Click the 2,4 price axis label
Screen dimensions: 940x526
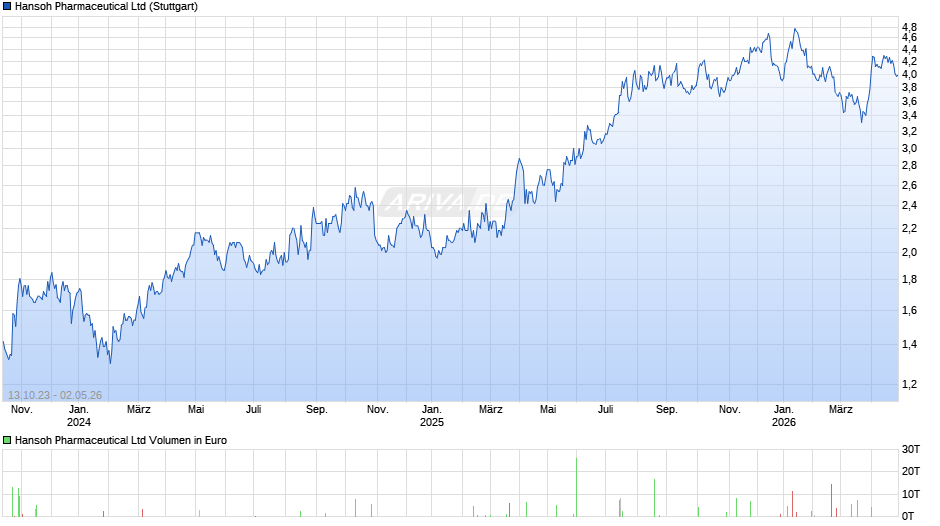coord(909,206)
